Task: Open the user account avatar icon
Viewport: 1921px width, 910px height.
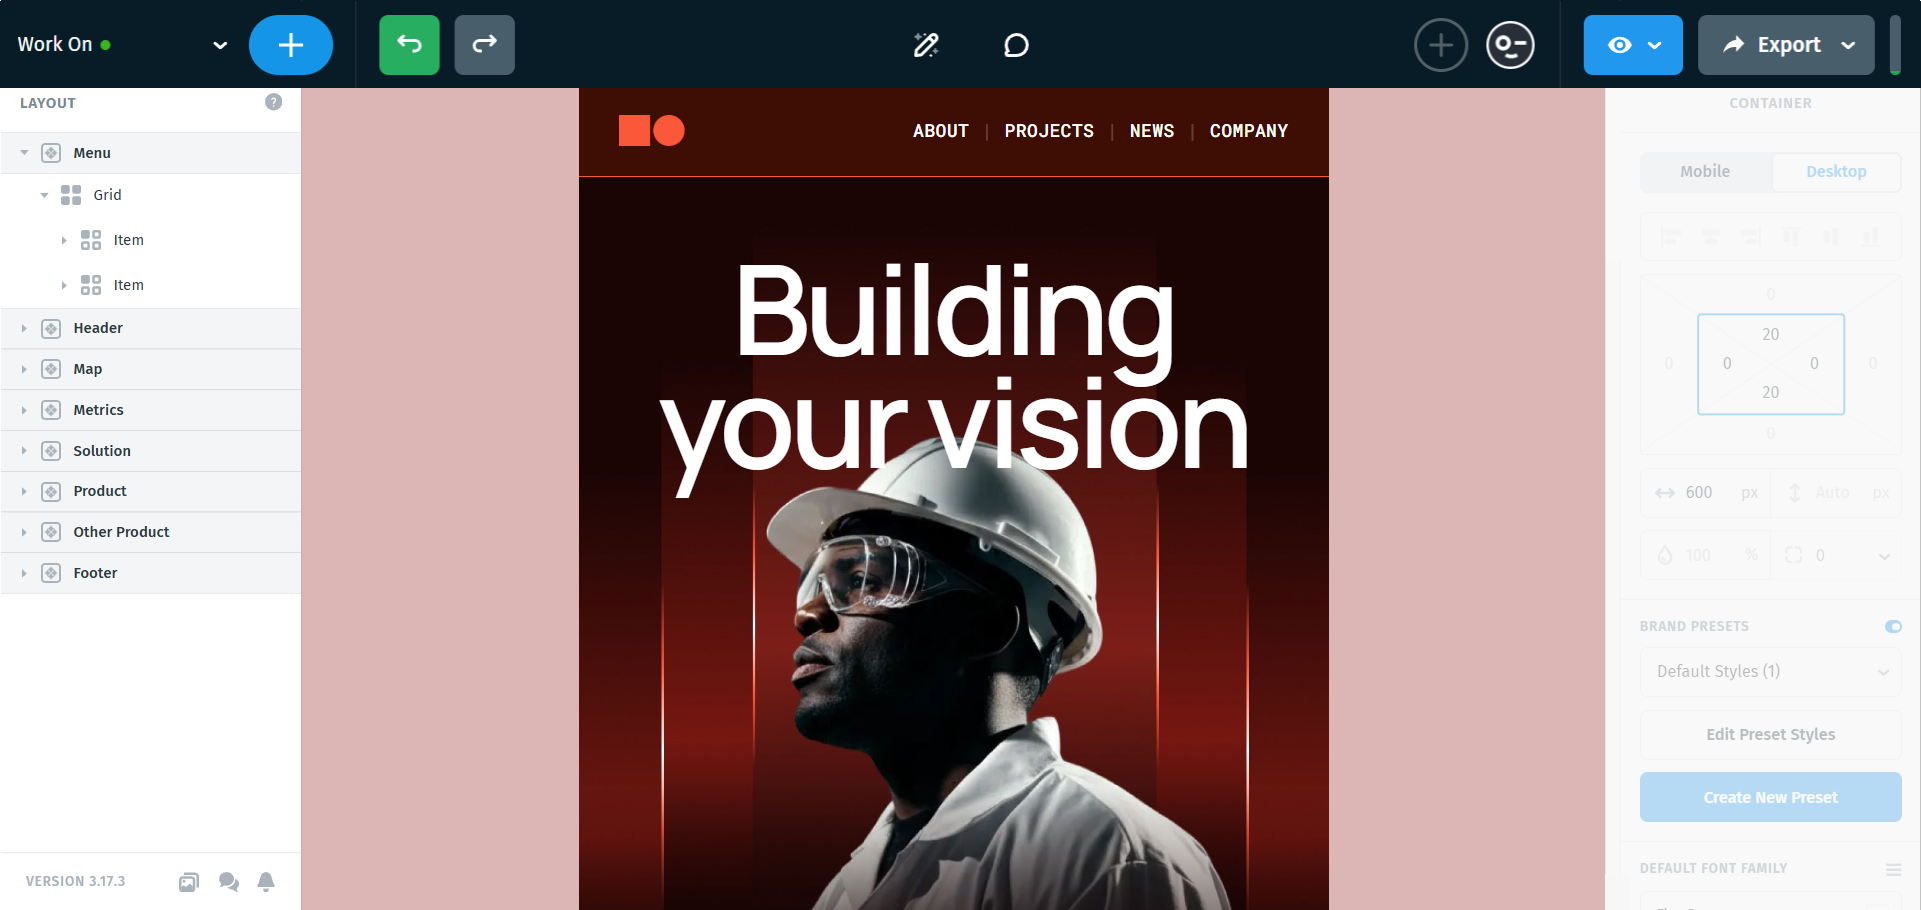Action: [x=1510, y=45]
